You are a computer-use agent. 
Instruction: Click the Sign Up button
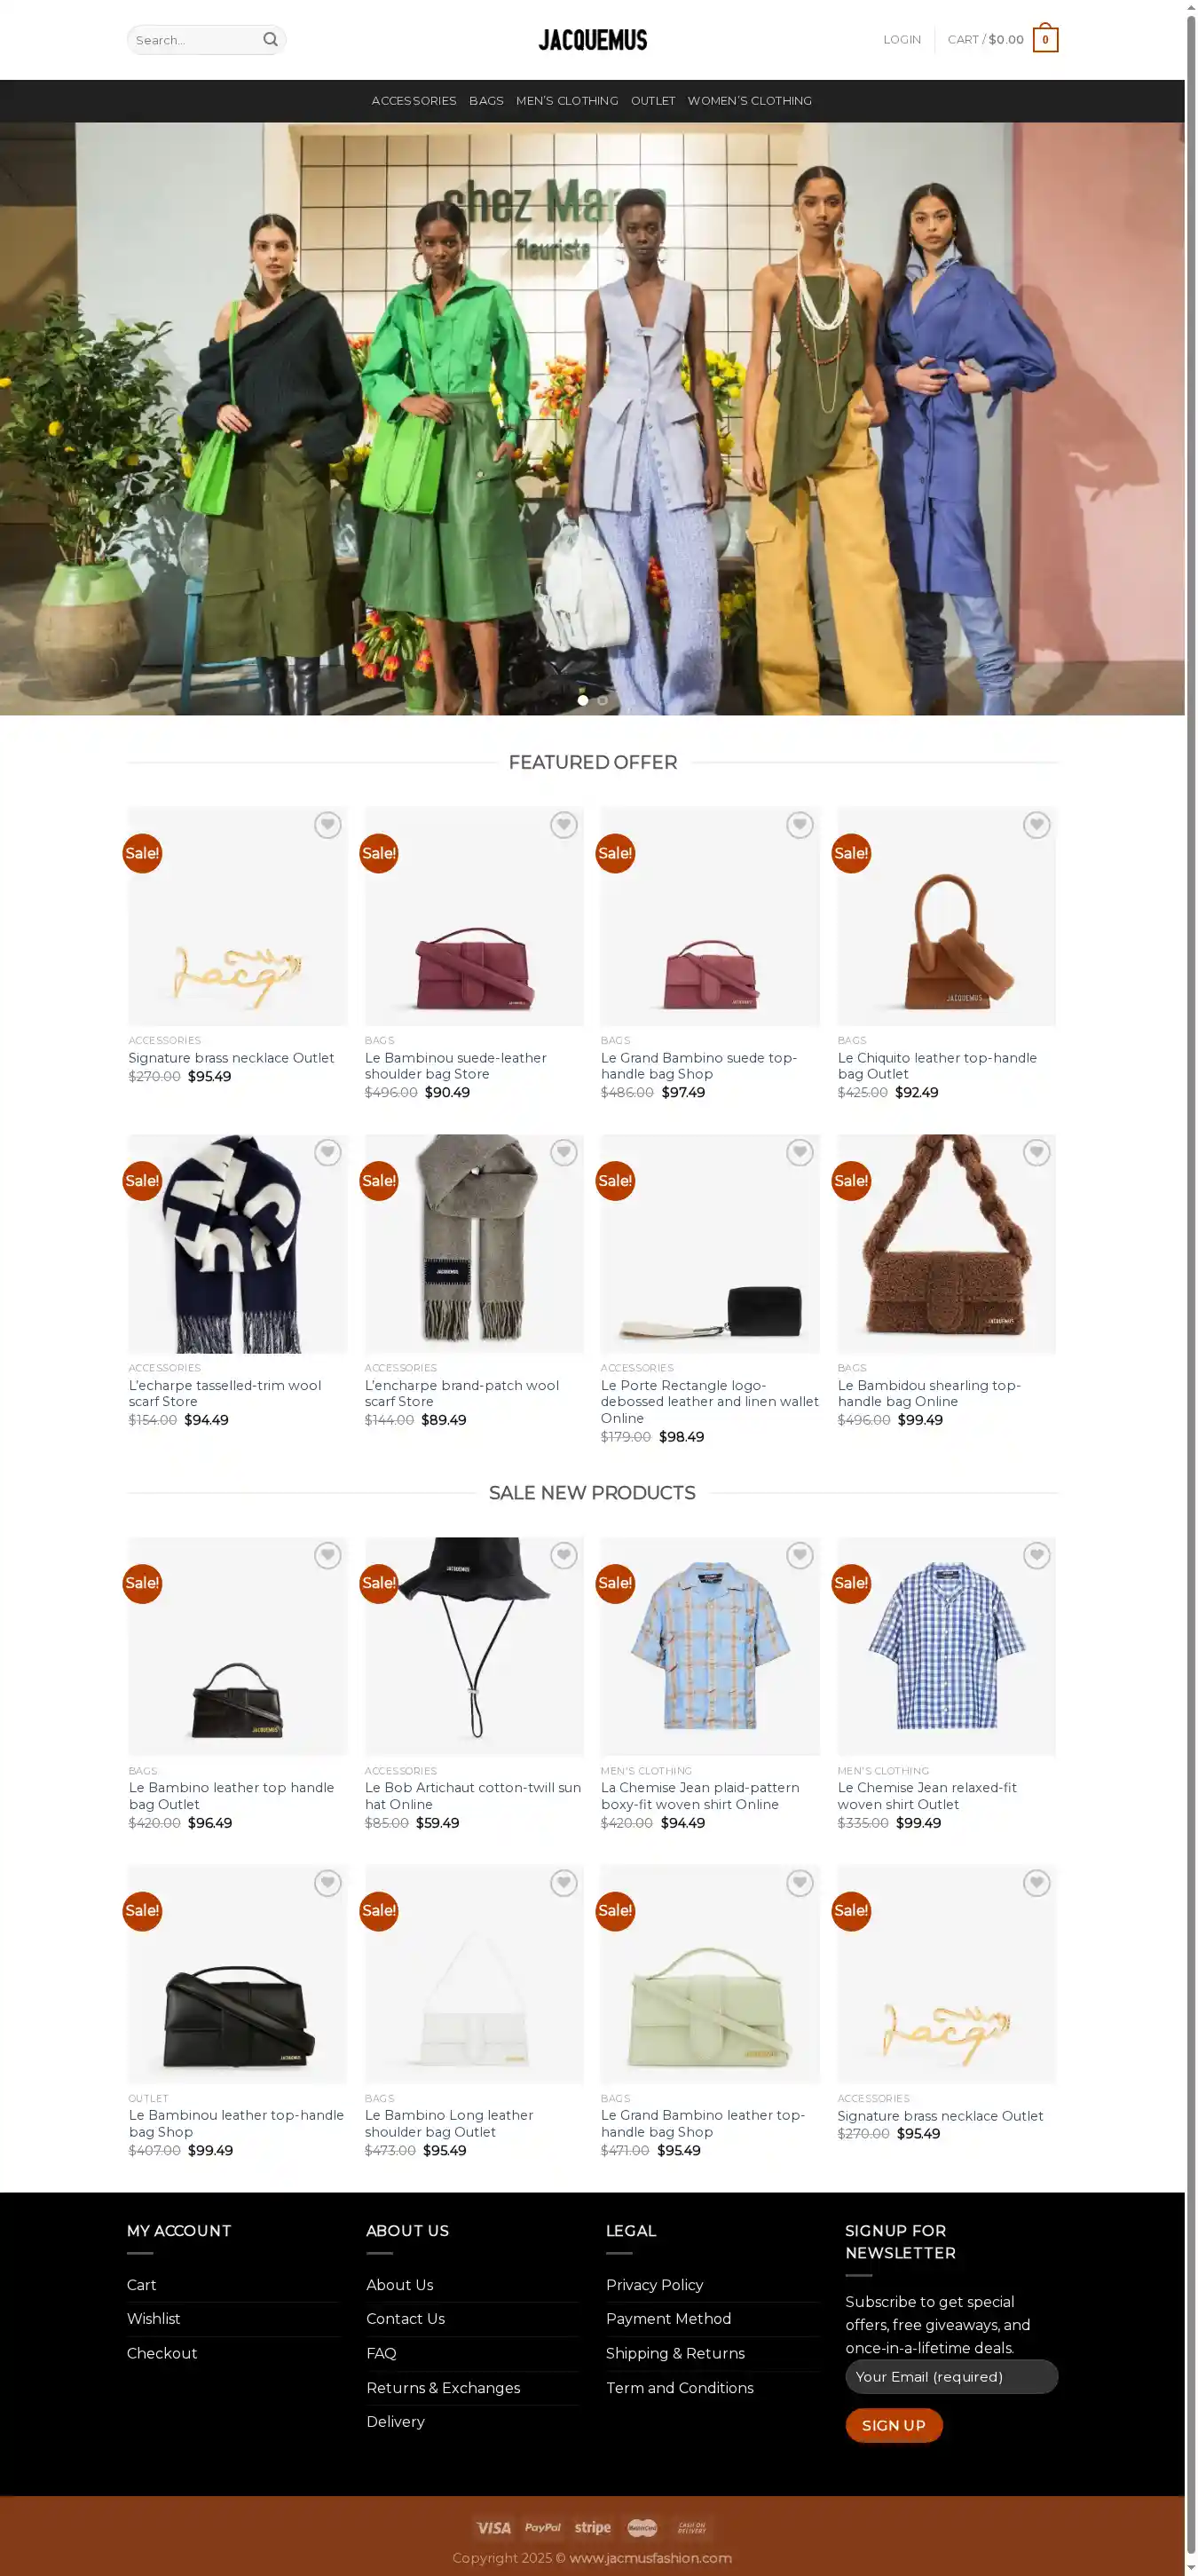tap(894, 2426)
